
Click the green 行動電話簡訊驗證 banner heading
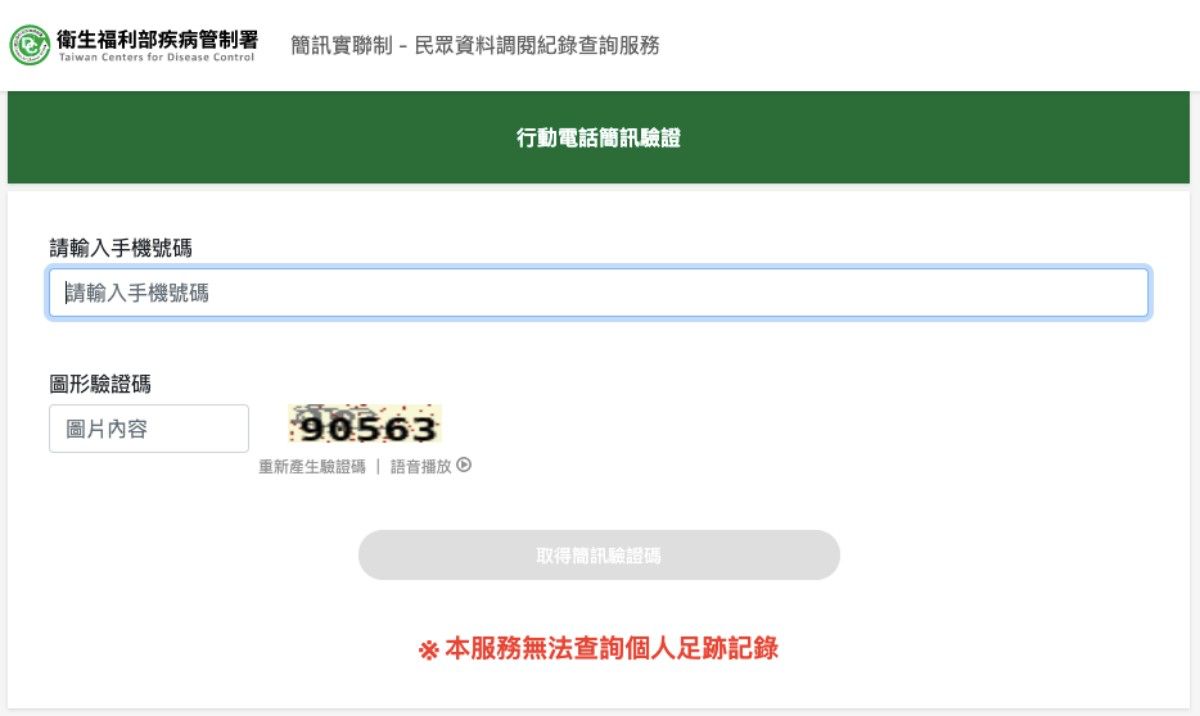599,138
